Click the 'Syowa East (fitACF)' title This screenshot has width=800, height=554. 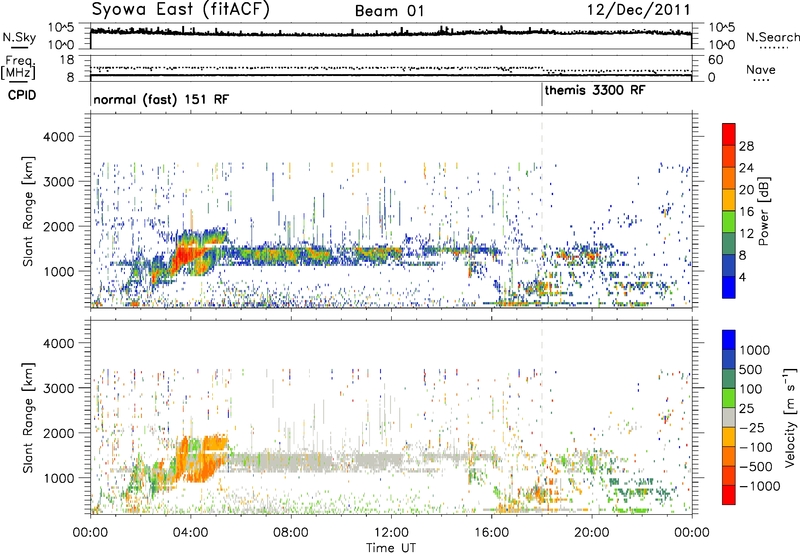[181, 9]
